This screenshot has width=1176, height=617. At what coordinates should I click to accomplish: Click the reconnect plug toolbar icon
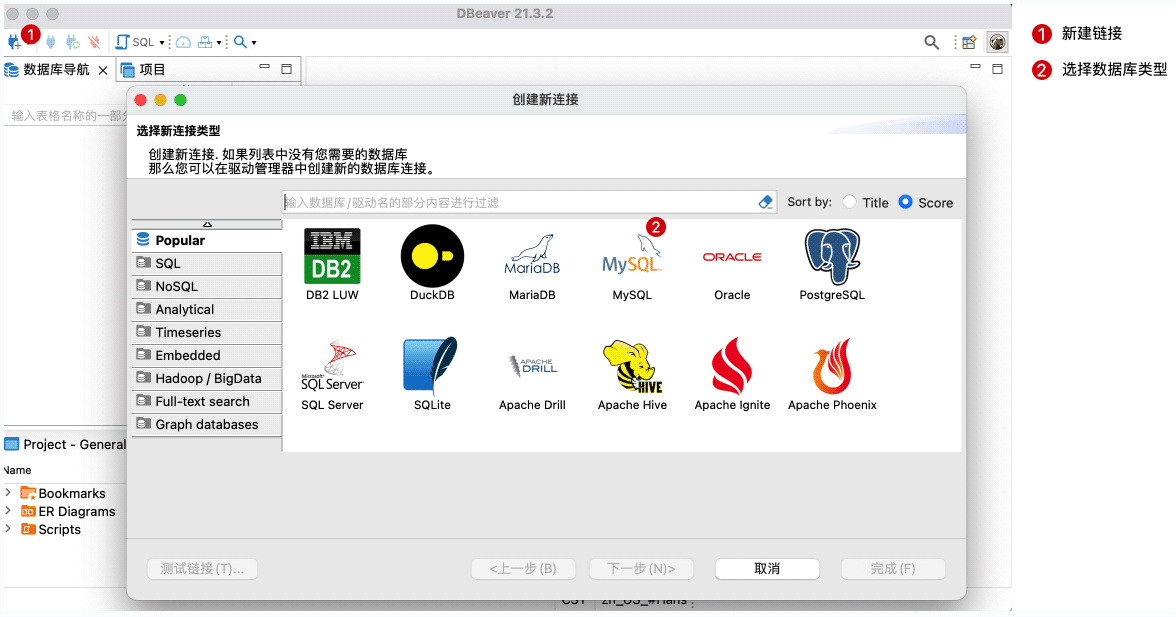73,42
